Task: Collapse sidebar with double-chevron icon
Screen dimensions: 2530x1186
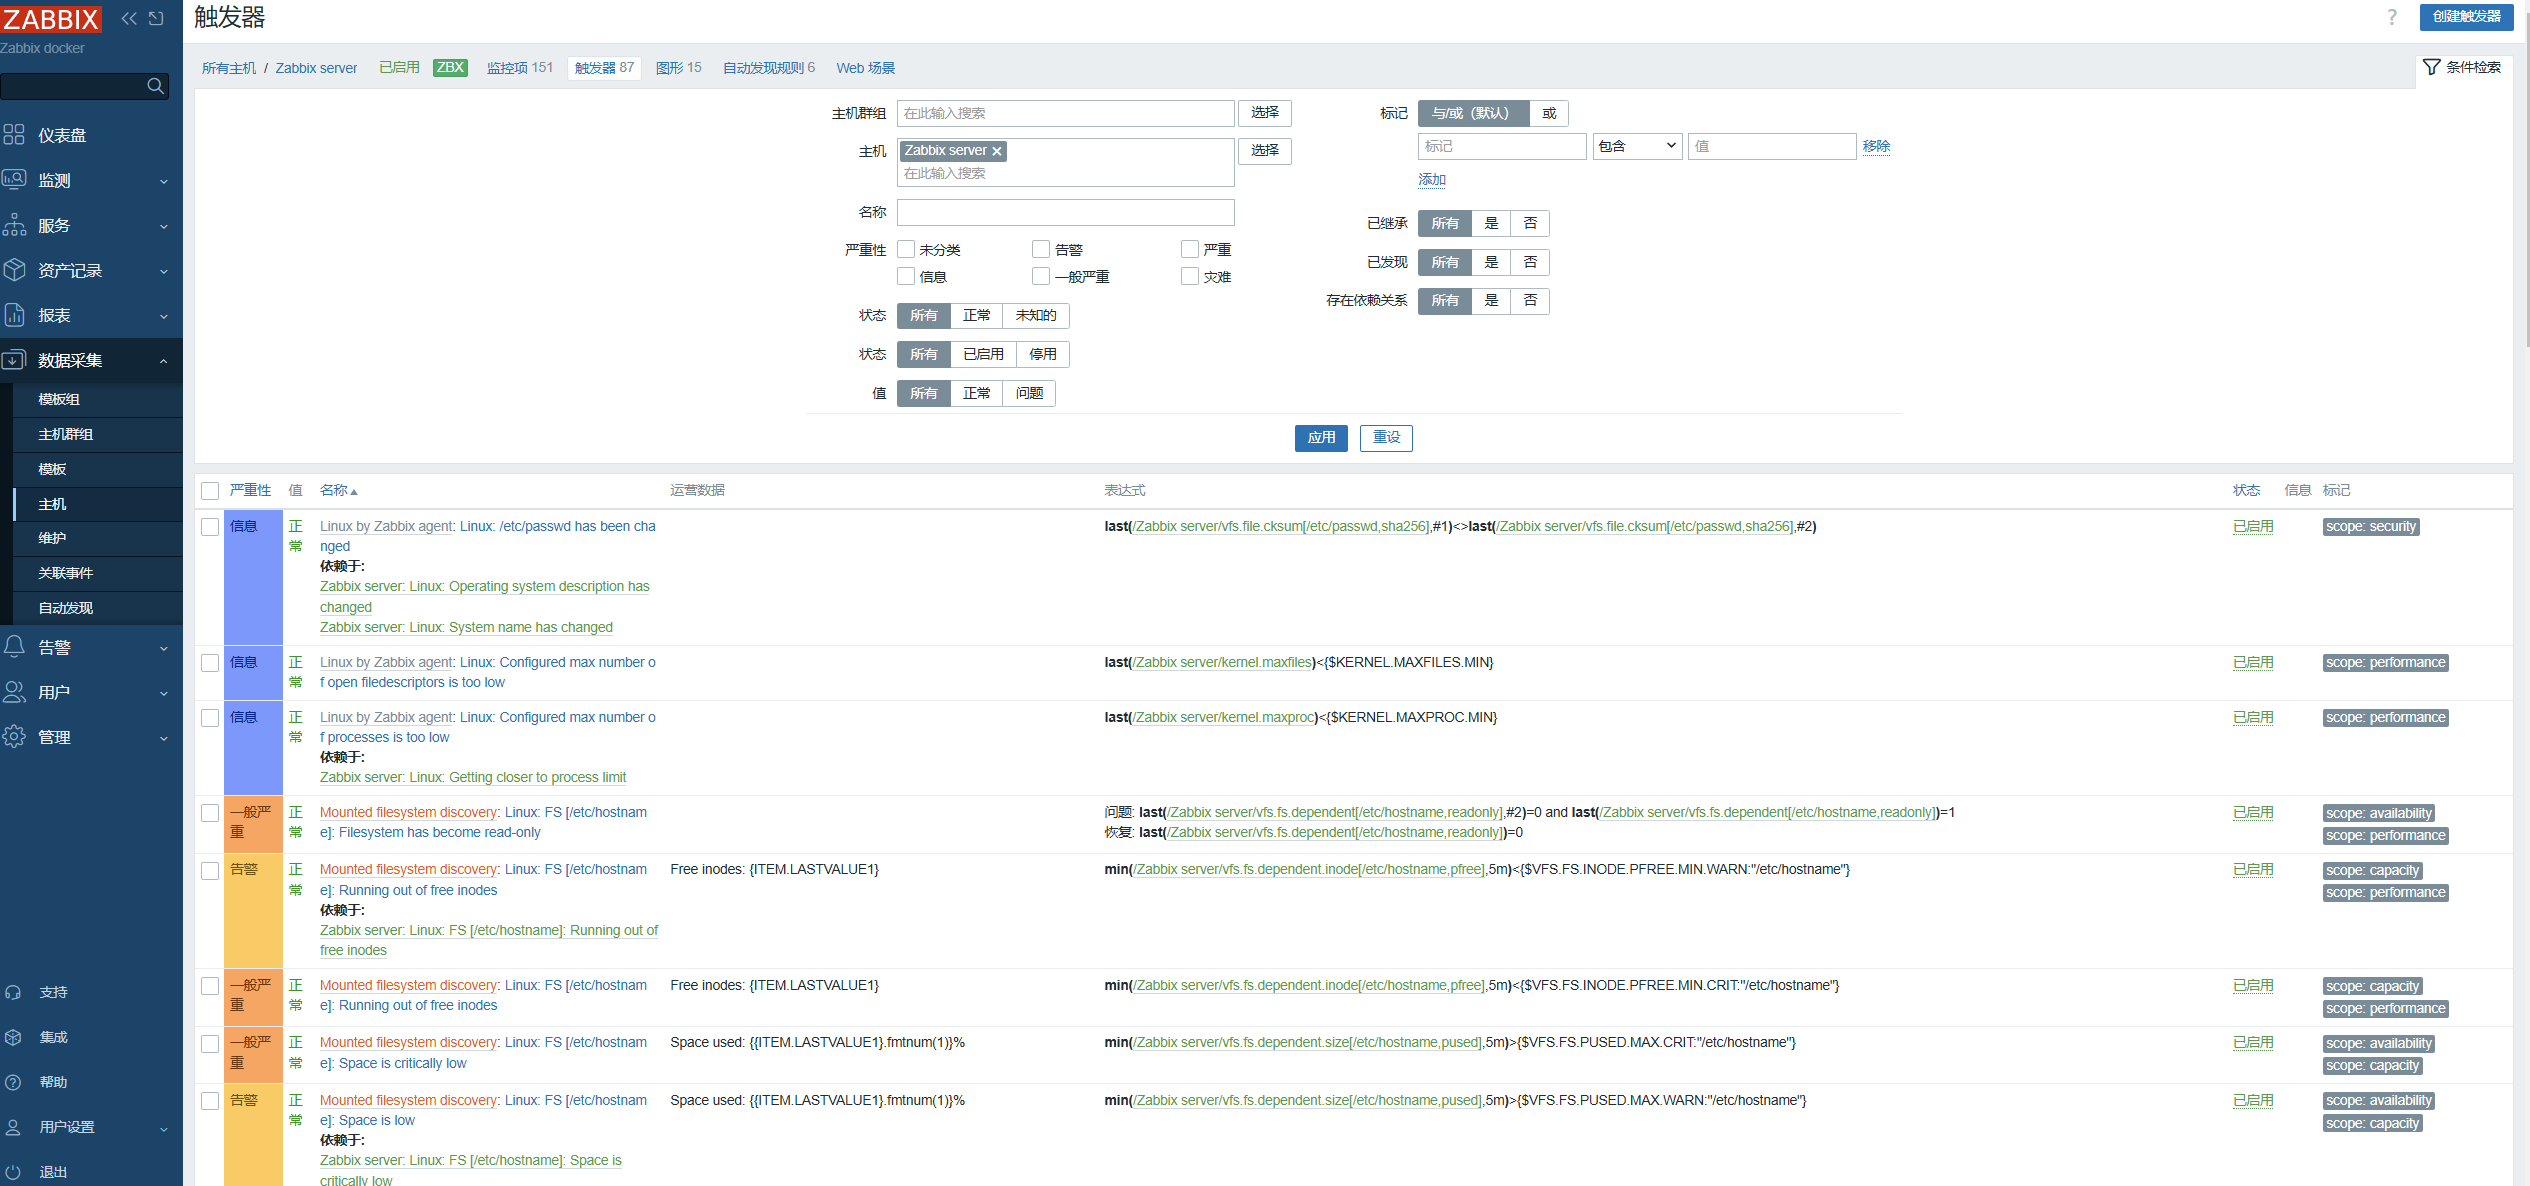Action: click(x=129, y=18)
